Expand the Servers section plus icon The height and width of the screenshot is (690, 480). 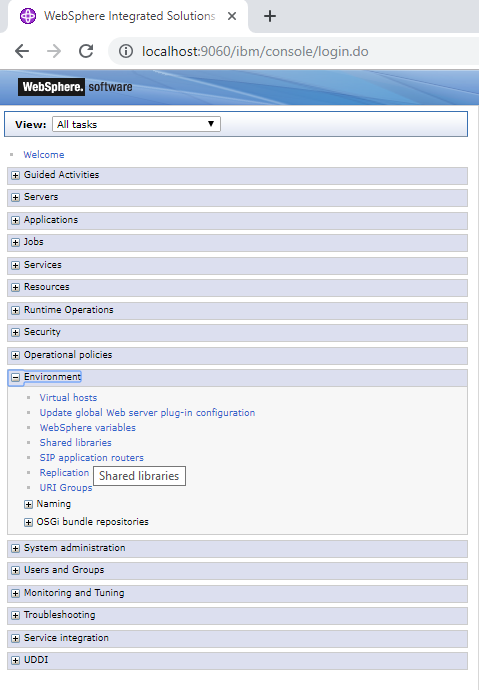[x=15, y=198]
